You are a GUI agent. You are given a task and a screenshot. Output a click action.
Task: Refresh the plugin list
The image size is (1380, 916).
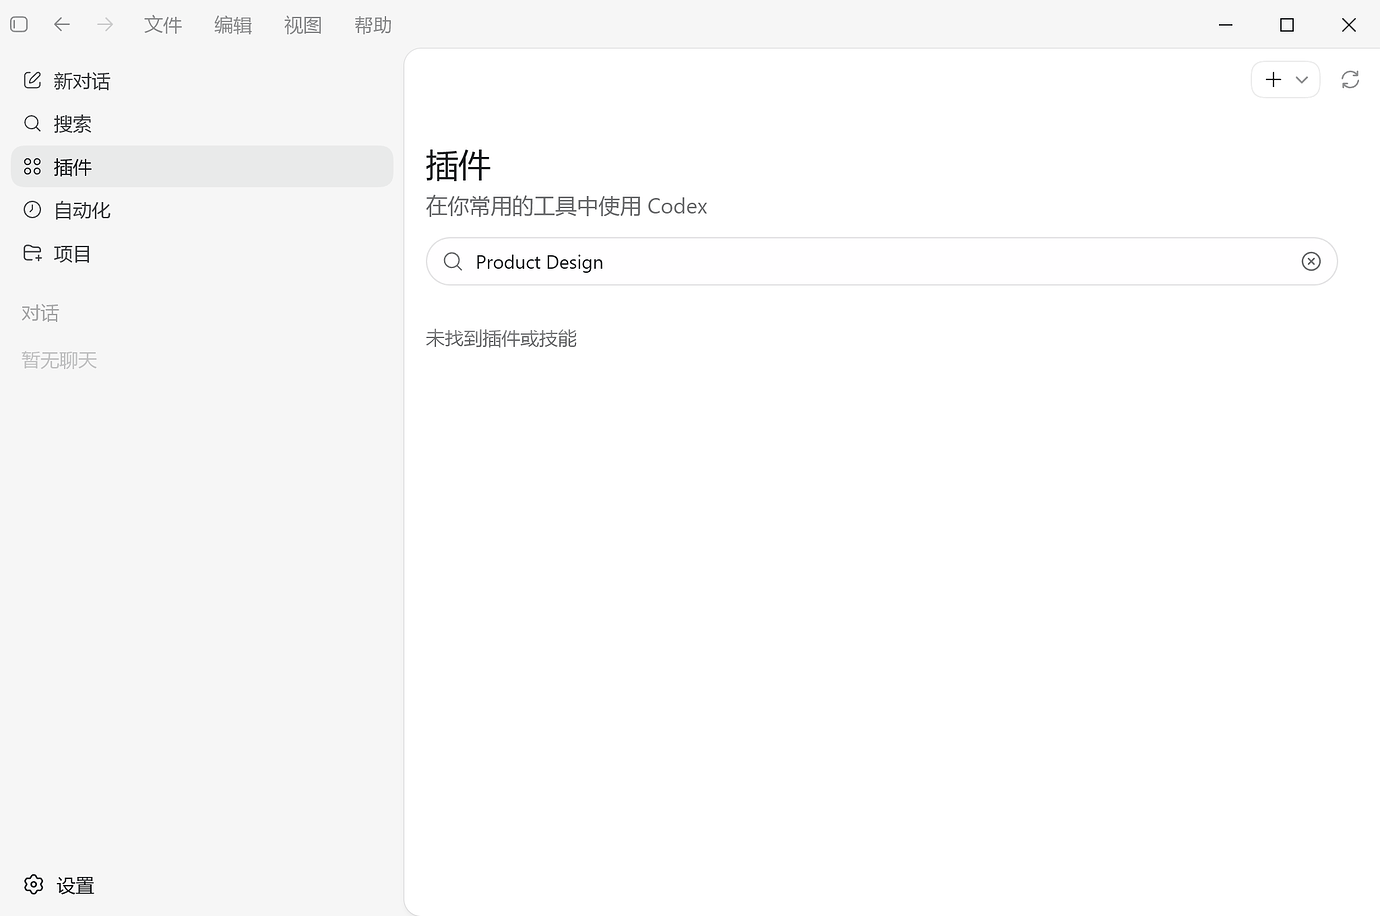click(x=1350, y=80)
